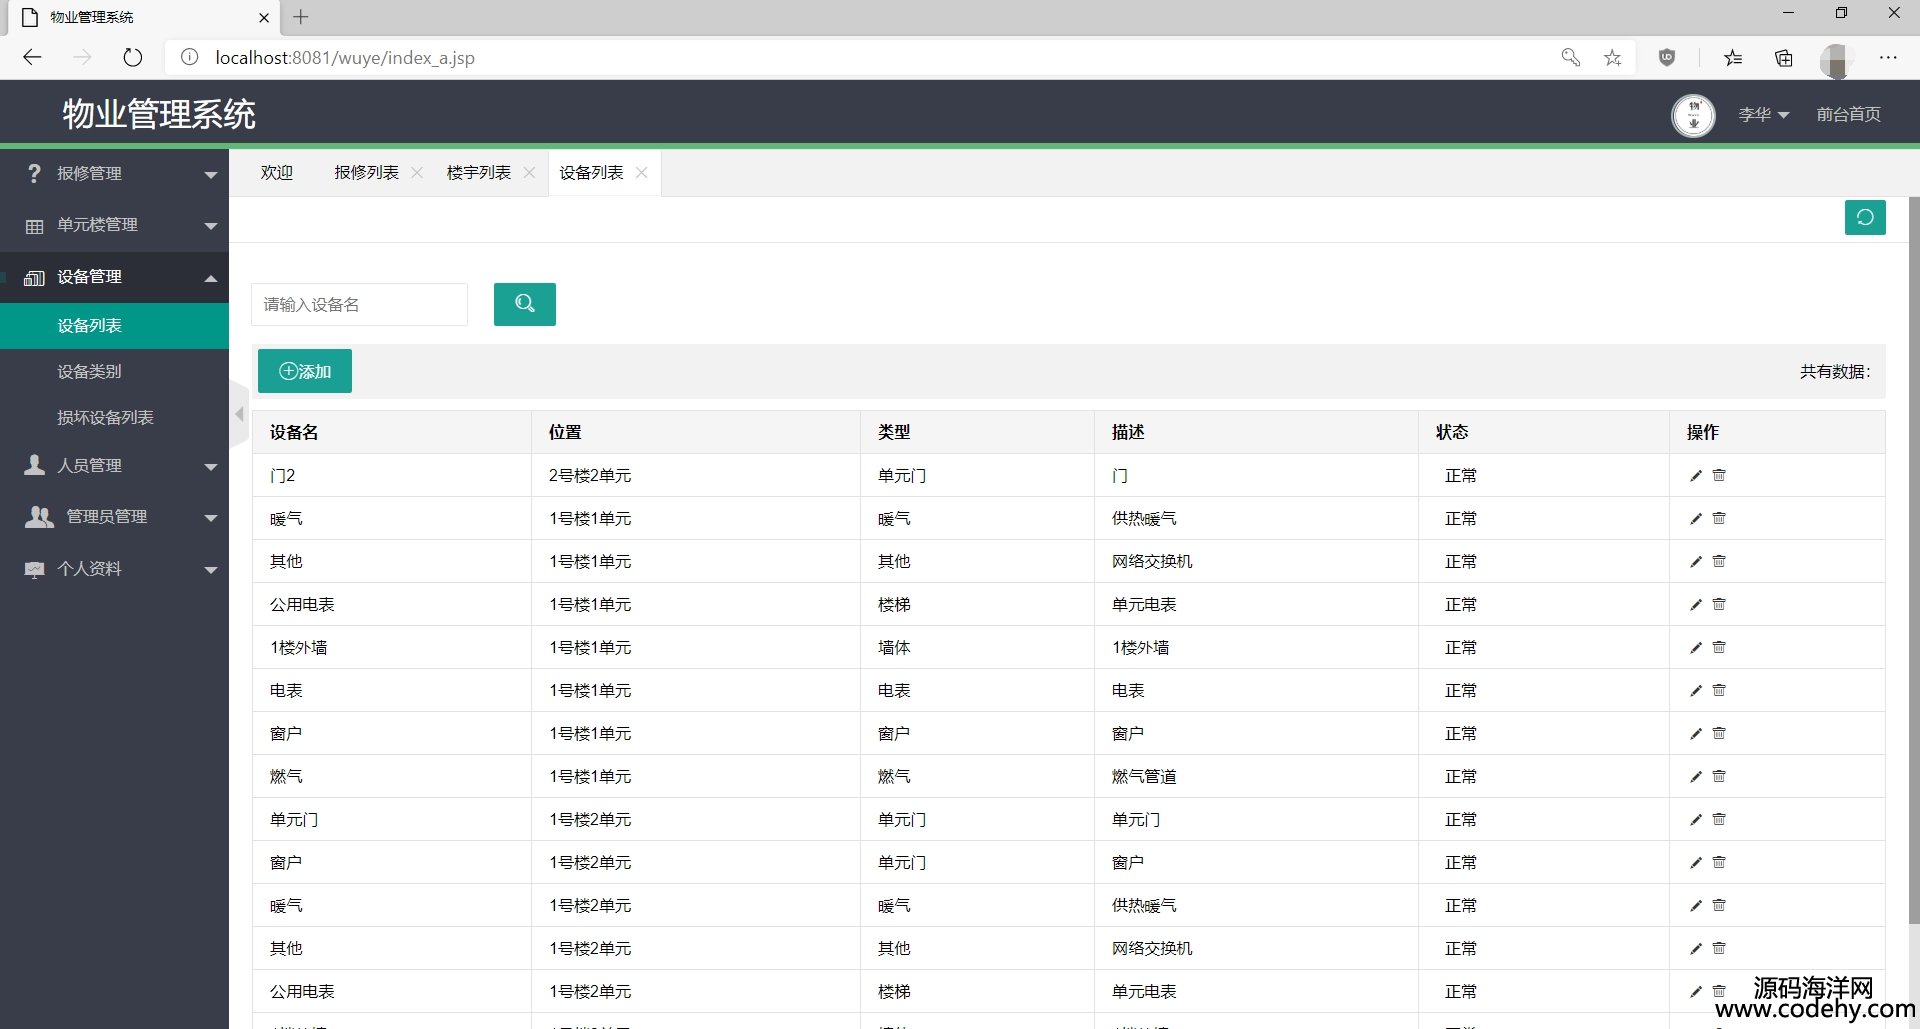The width and height of the screenshot is (1920, 1029).
Task: Delete the 门2 device row
Action: [1719, 476]
